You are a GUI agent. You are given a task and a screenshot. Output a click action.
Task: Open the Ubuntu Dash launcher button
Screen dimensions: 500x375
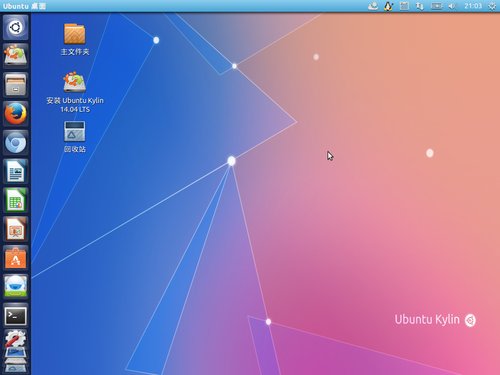pyautogui.click(x=15, y=27)
